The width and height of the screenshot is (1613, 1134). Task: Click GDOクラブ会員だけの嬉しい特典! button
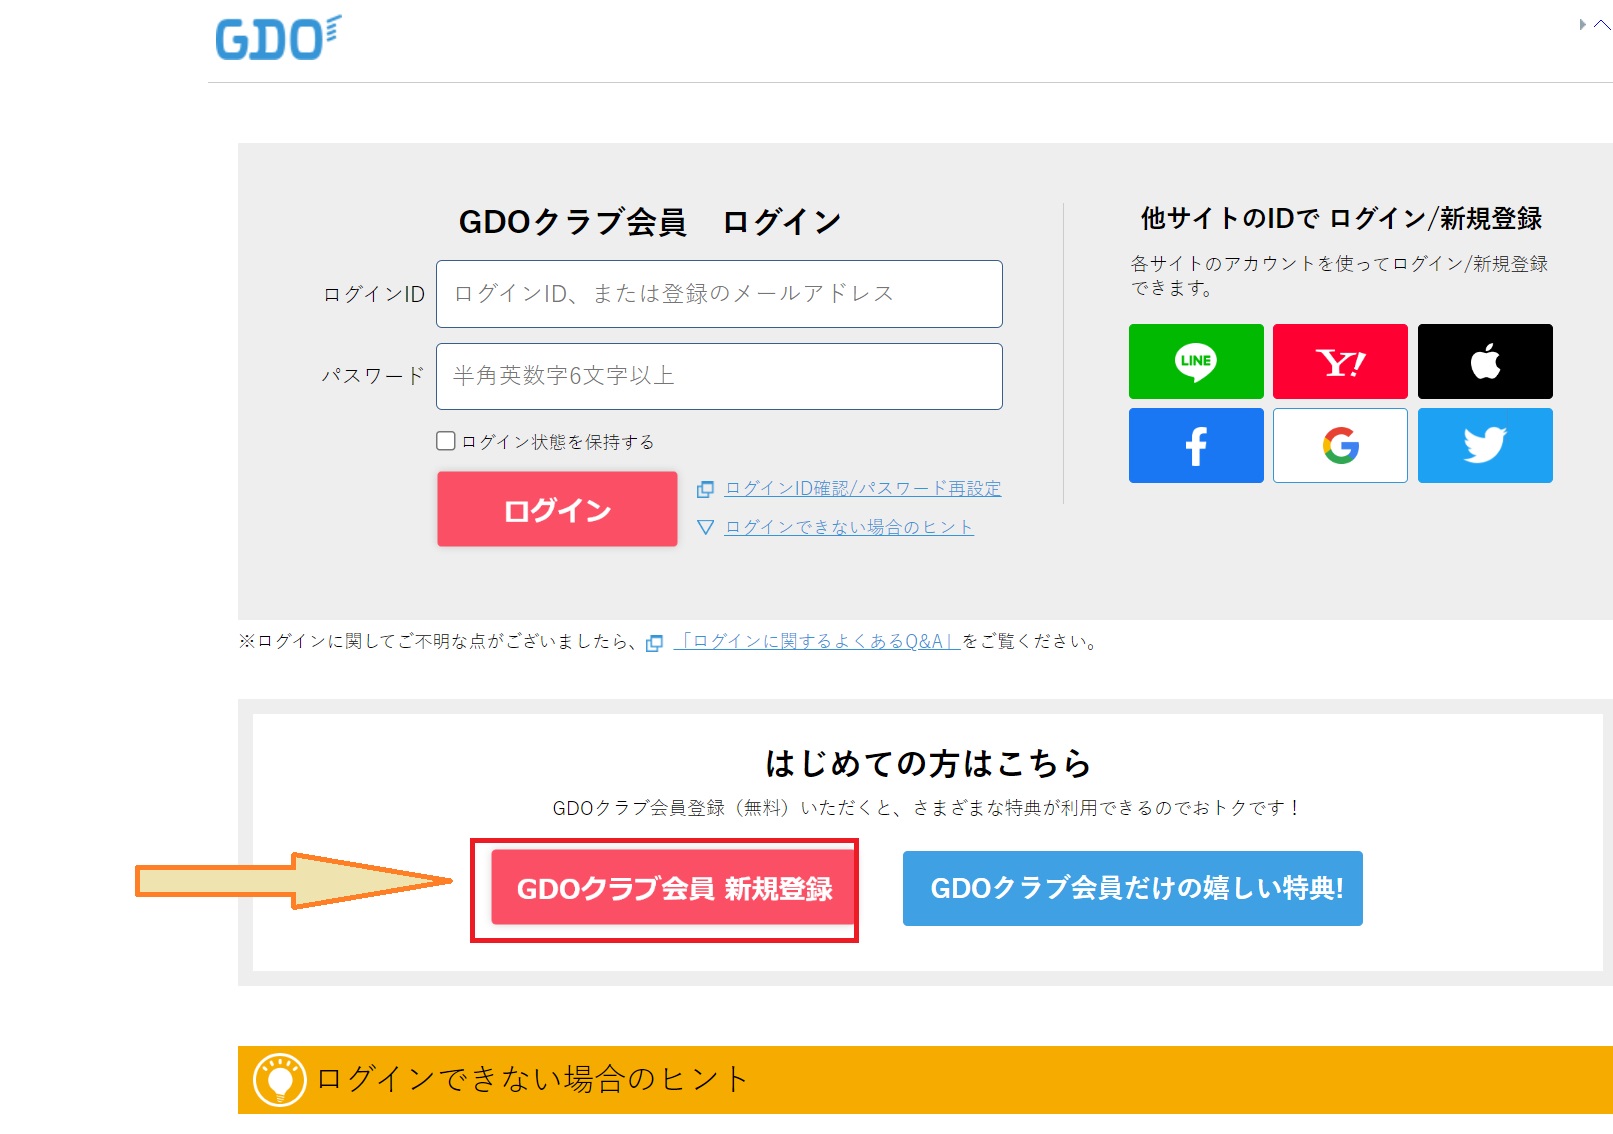pyautogui.click(x=1133, y=888)
